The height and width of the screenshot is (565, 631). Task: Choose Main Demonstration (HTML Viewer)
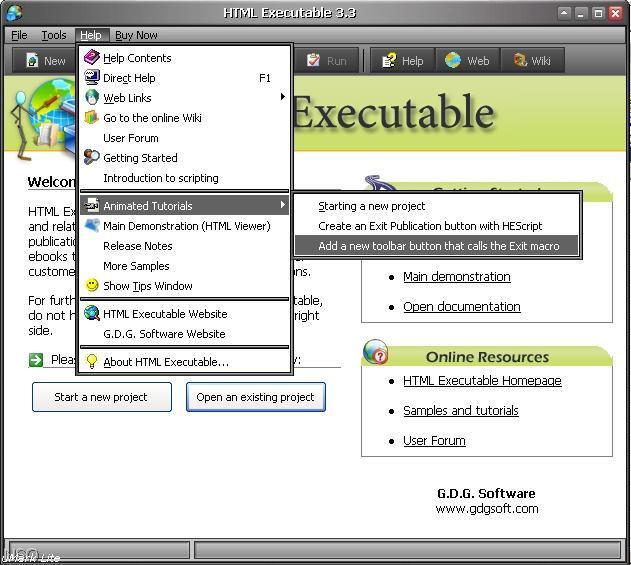tap(184, 226)
